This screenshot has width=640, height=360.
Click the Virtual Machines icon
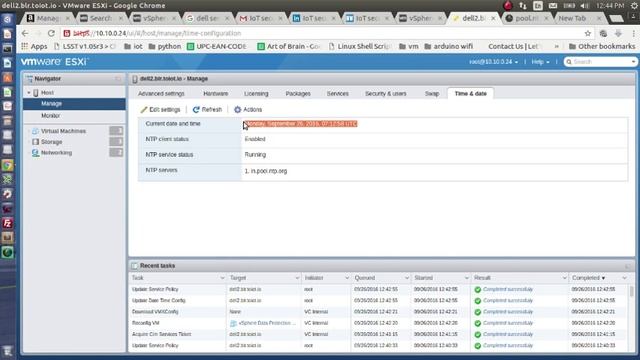point(36,131)
